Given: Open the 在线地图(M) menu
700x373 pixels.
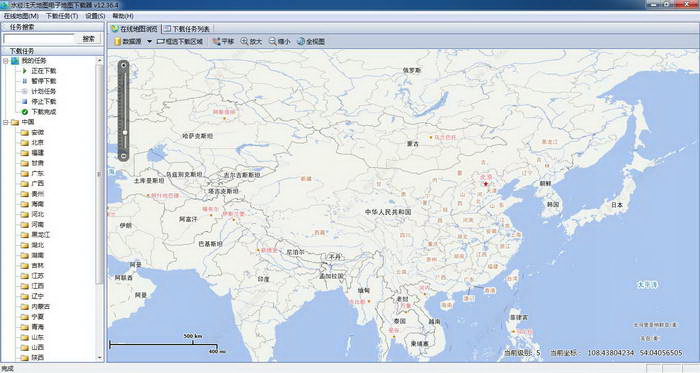Looking at the screenshot, I should point(21,16).
